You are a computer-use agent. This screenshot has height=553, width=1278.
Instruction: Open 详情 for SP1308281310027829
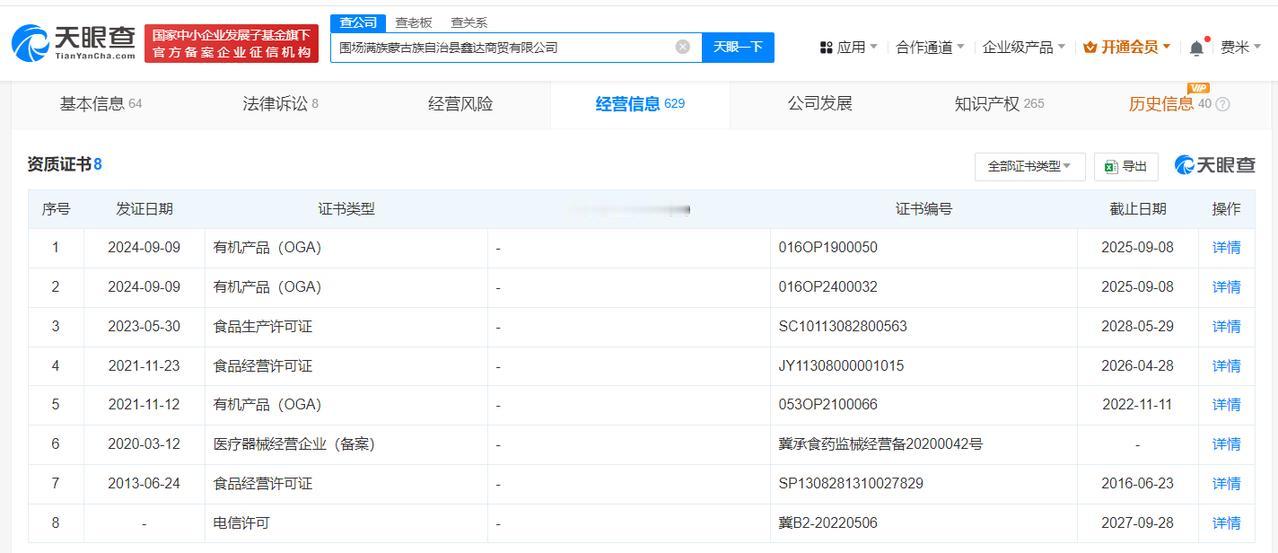[1226, 484]
